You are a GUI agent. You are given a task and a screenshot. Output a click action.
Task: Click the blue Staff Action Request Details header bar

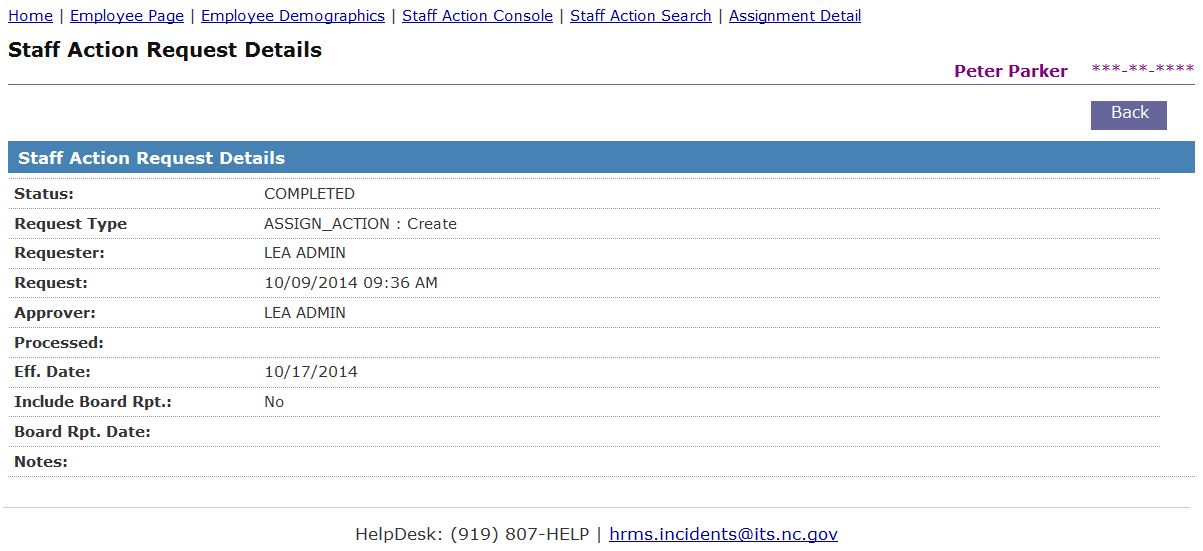tap(600, 158)
